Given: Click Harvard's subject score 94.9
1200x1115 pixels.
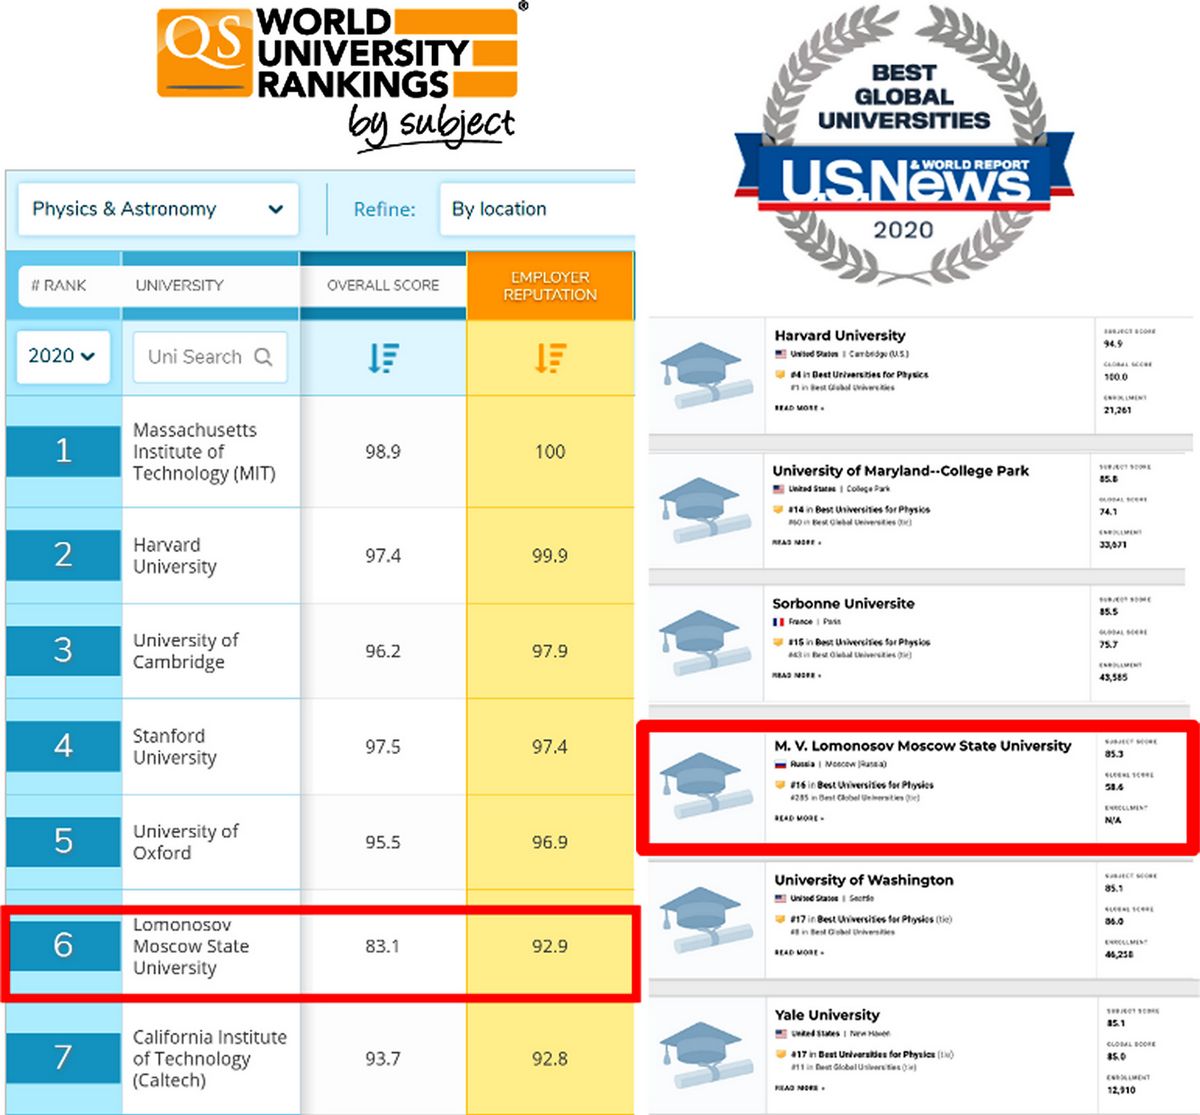Looking at the screenshot, I should coord(1113,344).
